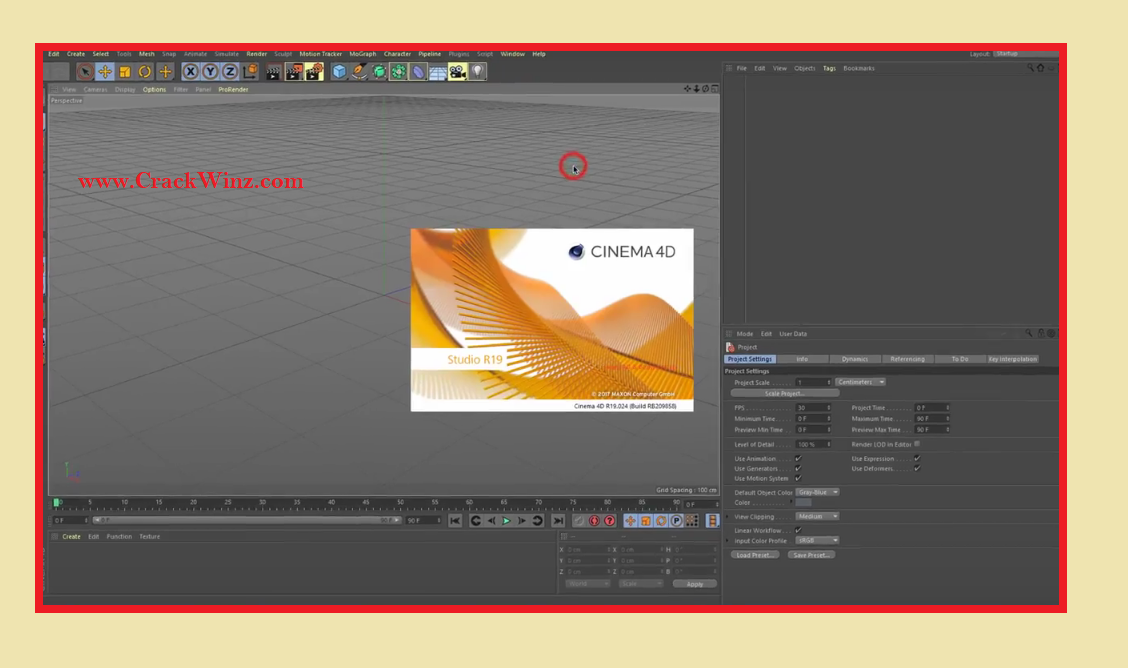Open the Centimeters unit dropdown
This screenshot has height=668, width=1128.
pos(860,382)
